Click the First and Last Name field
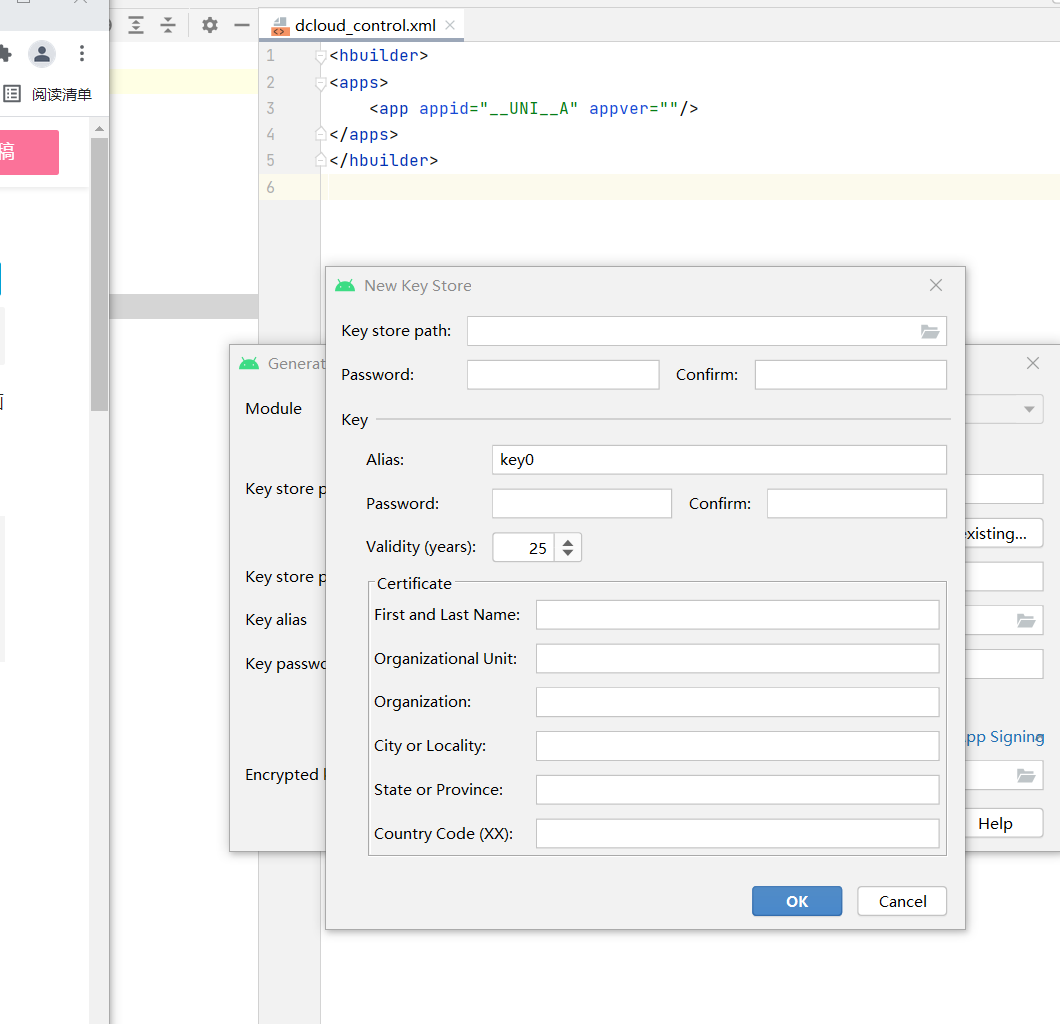The image size is (1060, 1024). coord(738,615)
